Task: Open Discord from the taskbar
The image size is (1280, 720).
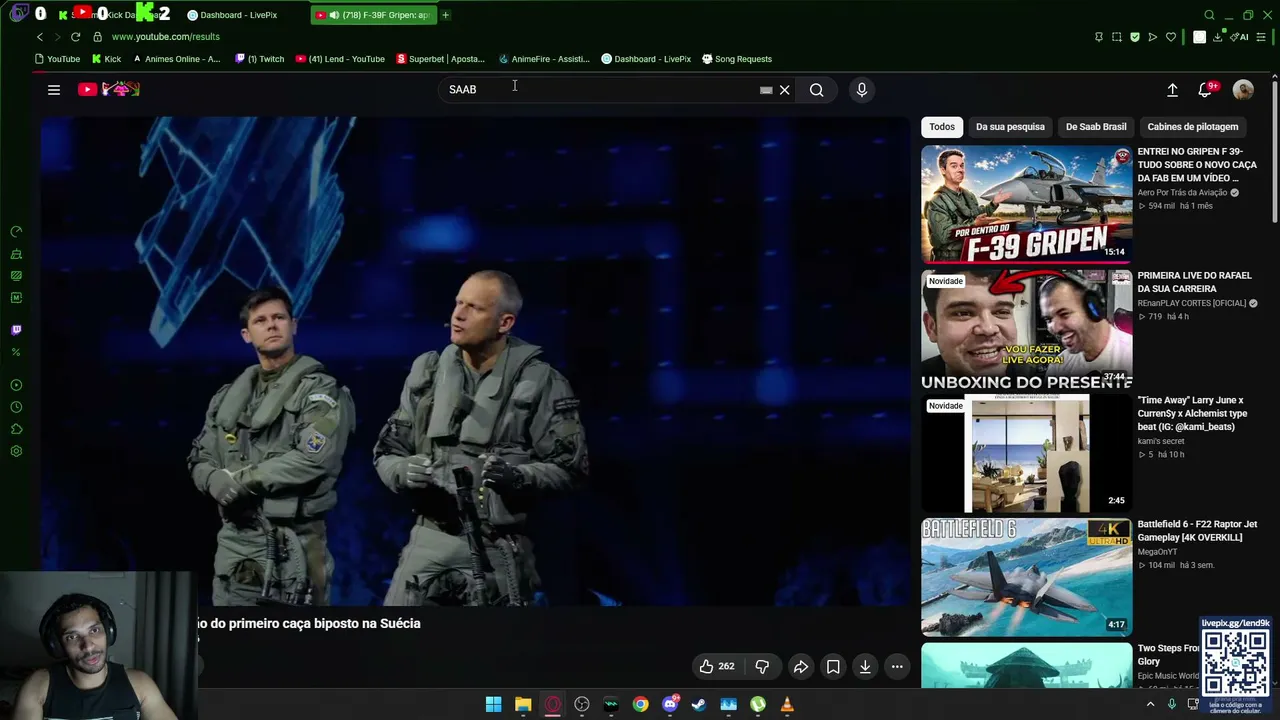Action: click(x=670, y=705)
